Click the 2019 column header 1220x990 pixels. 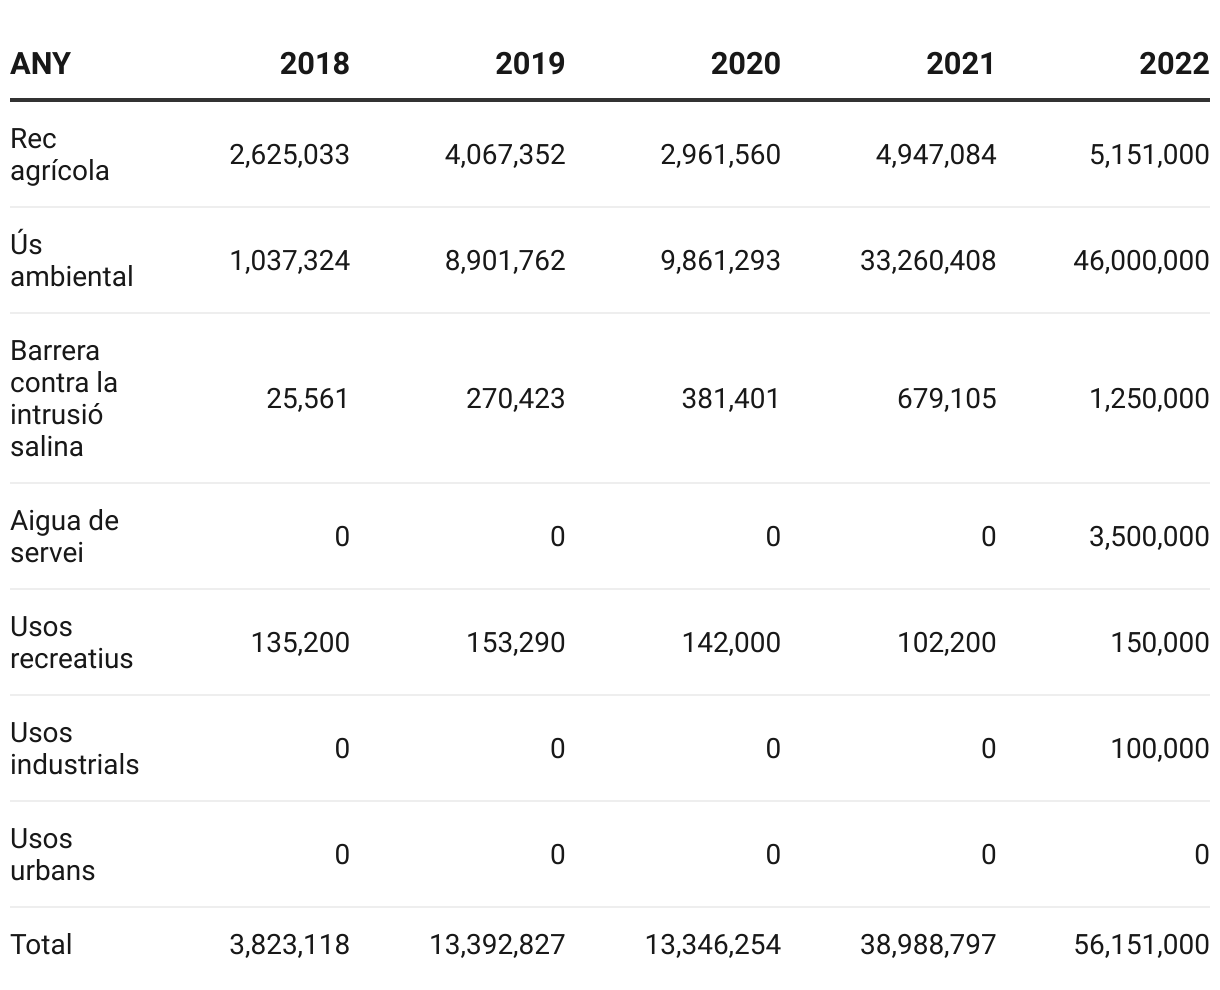pyautogui.click(x=529, y=63)
